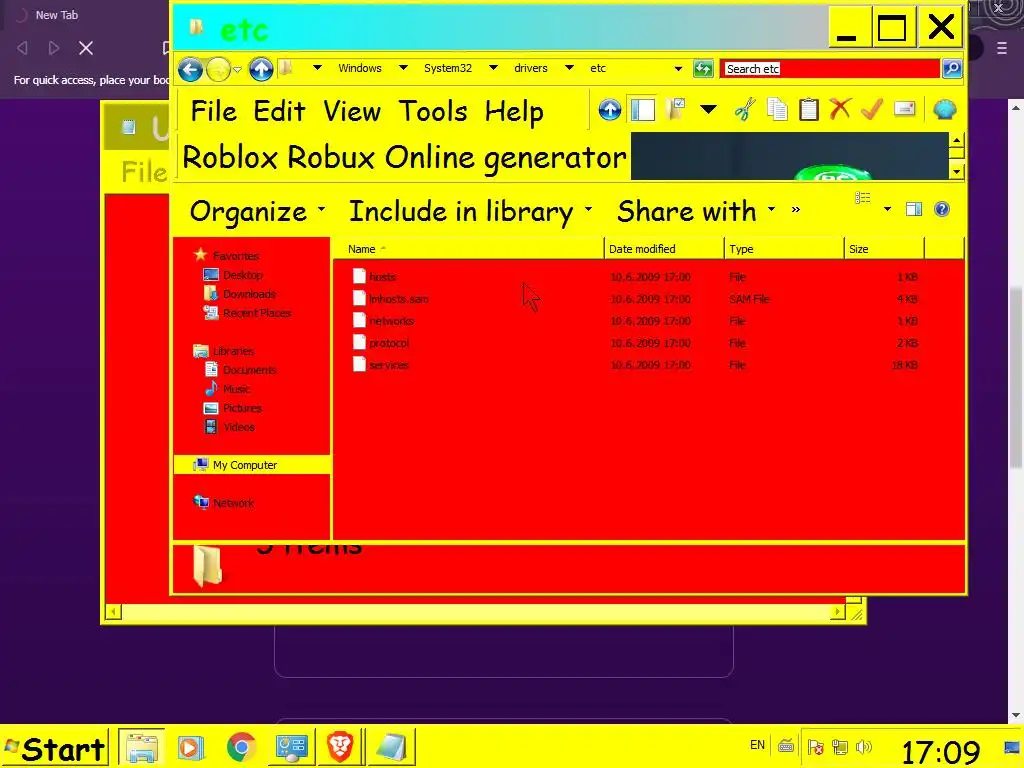Viewport: 1024px width, 768px height.
Task: Click the red X Delete icon
Action: click(x=840, y=109)
